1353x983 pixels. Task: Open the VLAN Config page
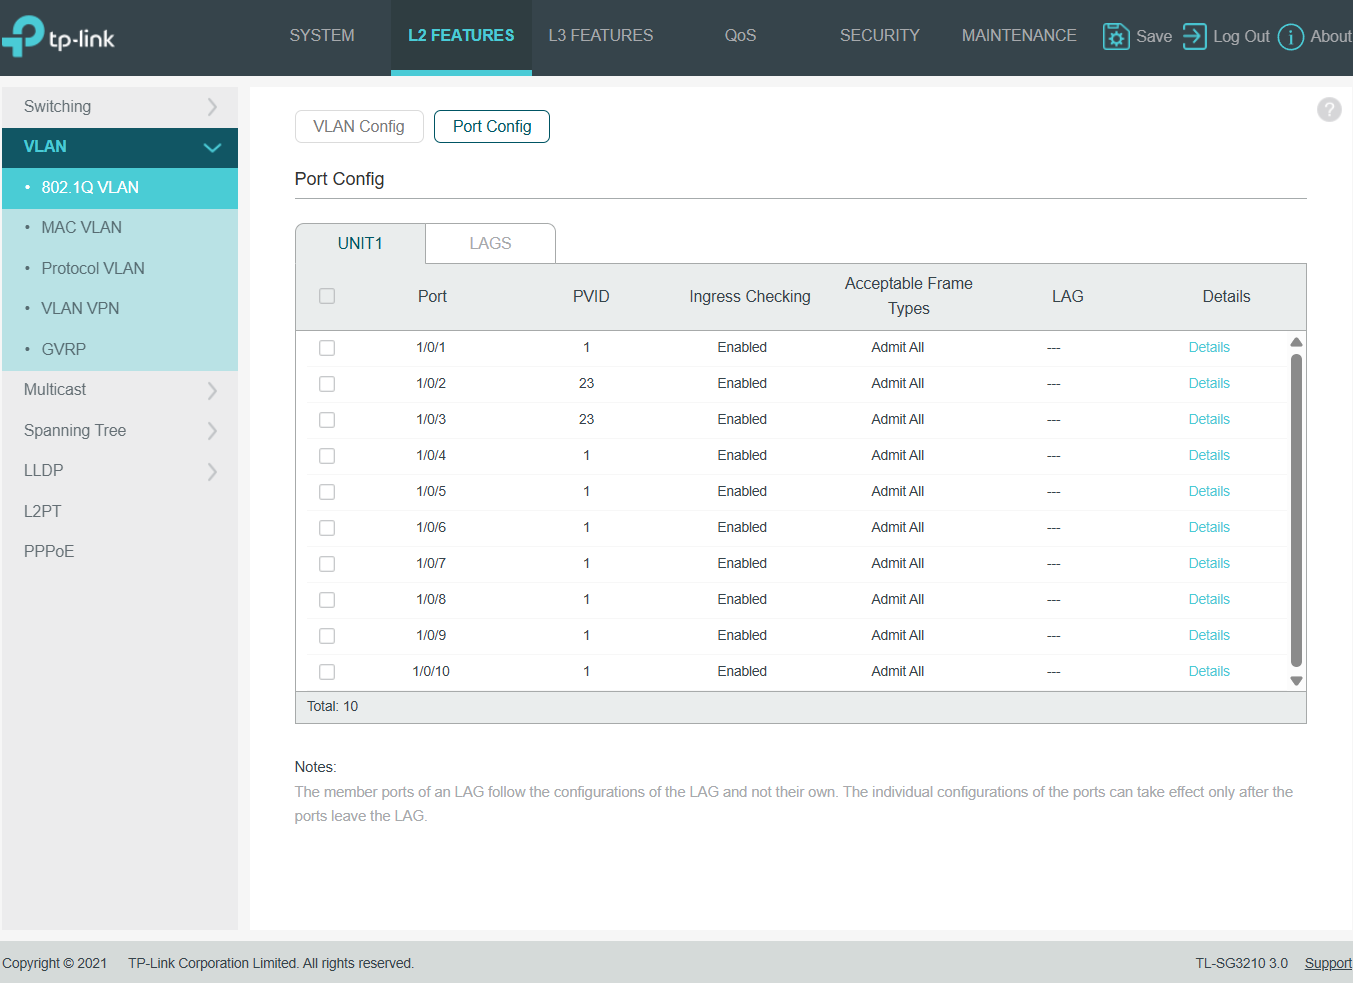pyautogui.click(x=359, y=127)
